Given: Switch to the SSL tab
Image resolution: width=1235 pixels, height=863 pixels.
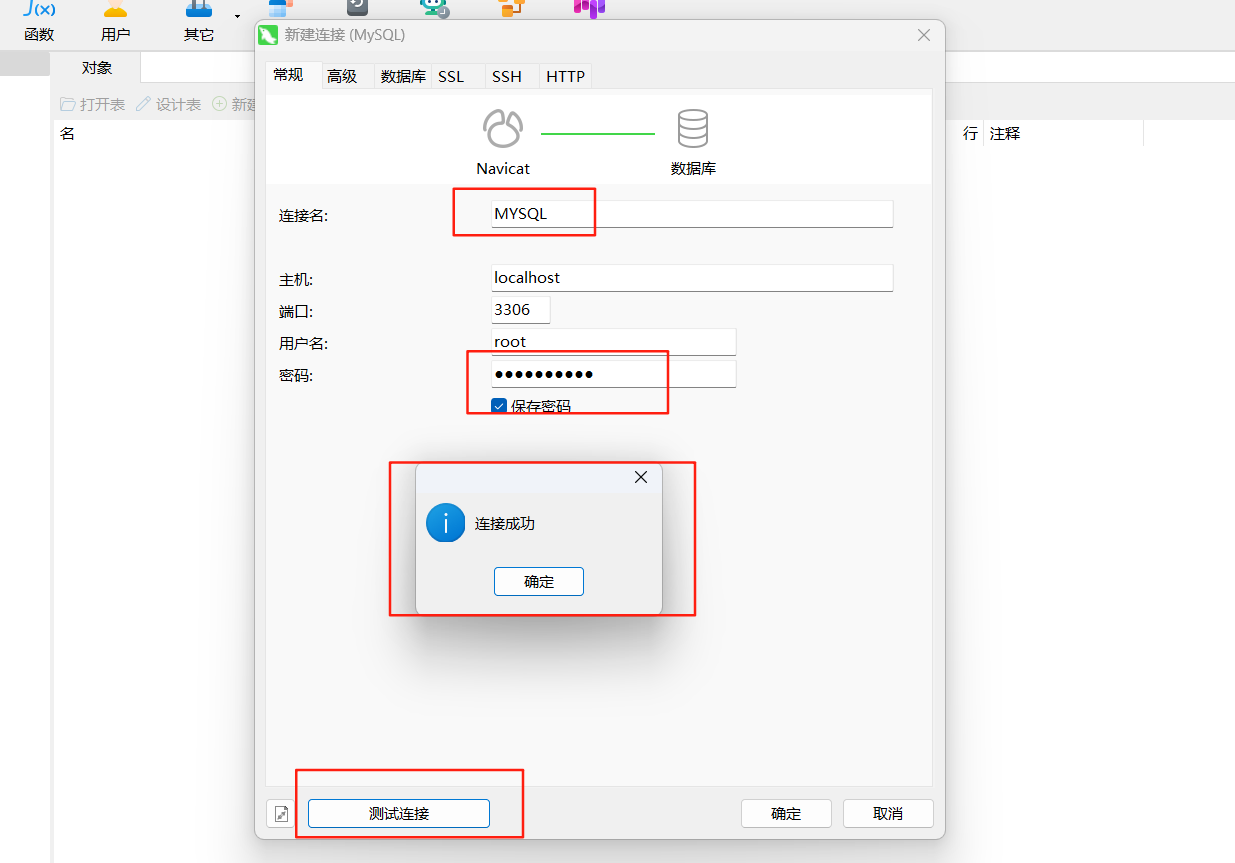Looking at the screenshot, I should [451, 76].
